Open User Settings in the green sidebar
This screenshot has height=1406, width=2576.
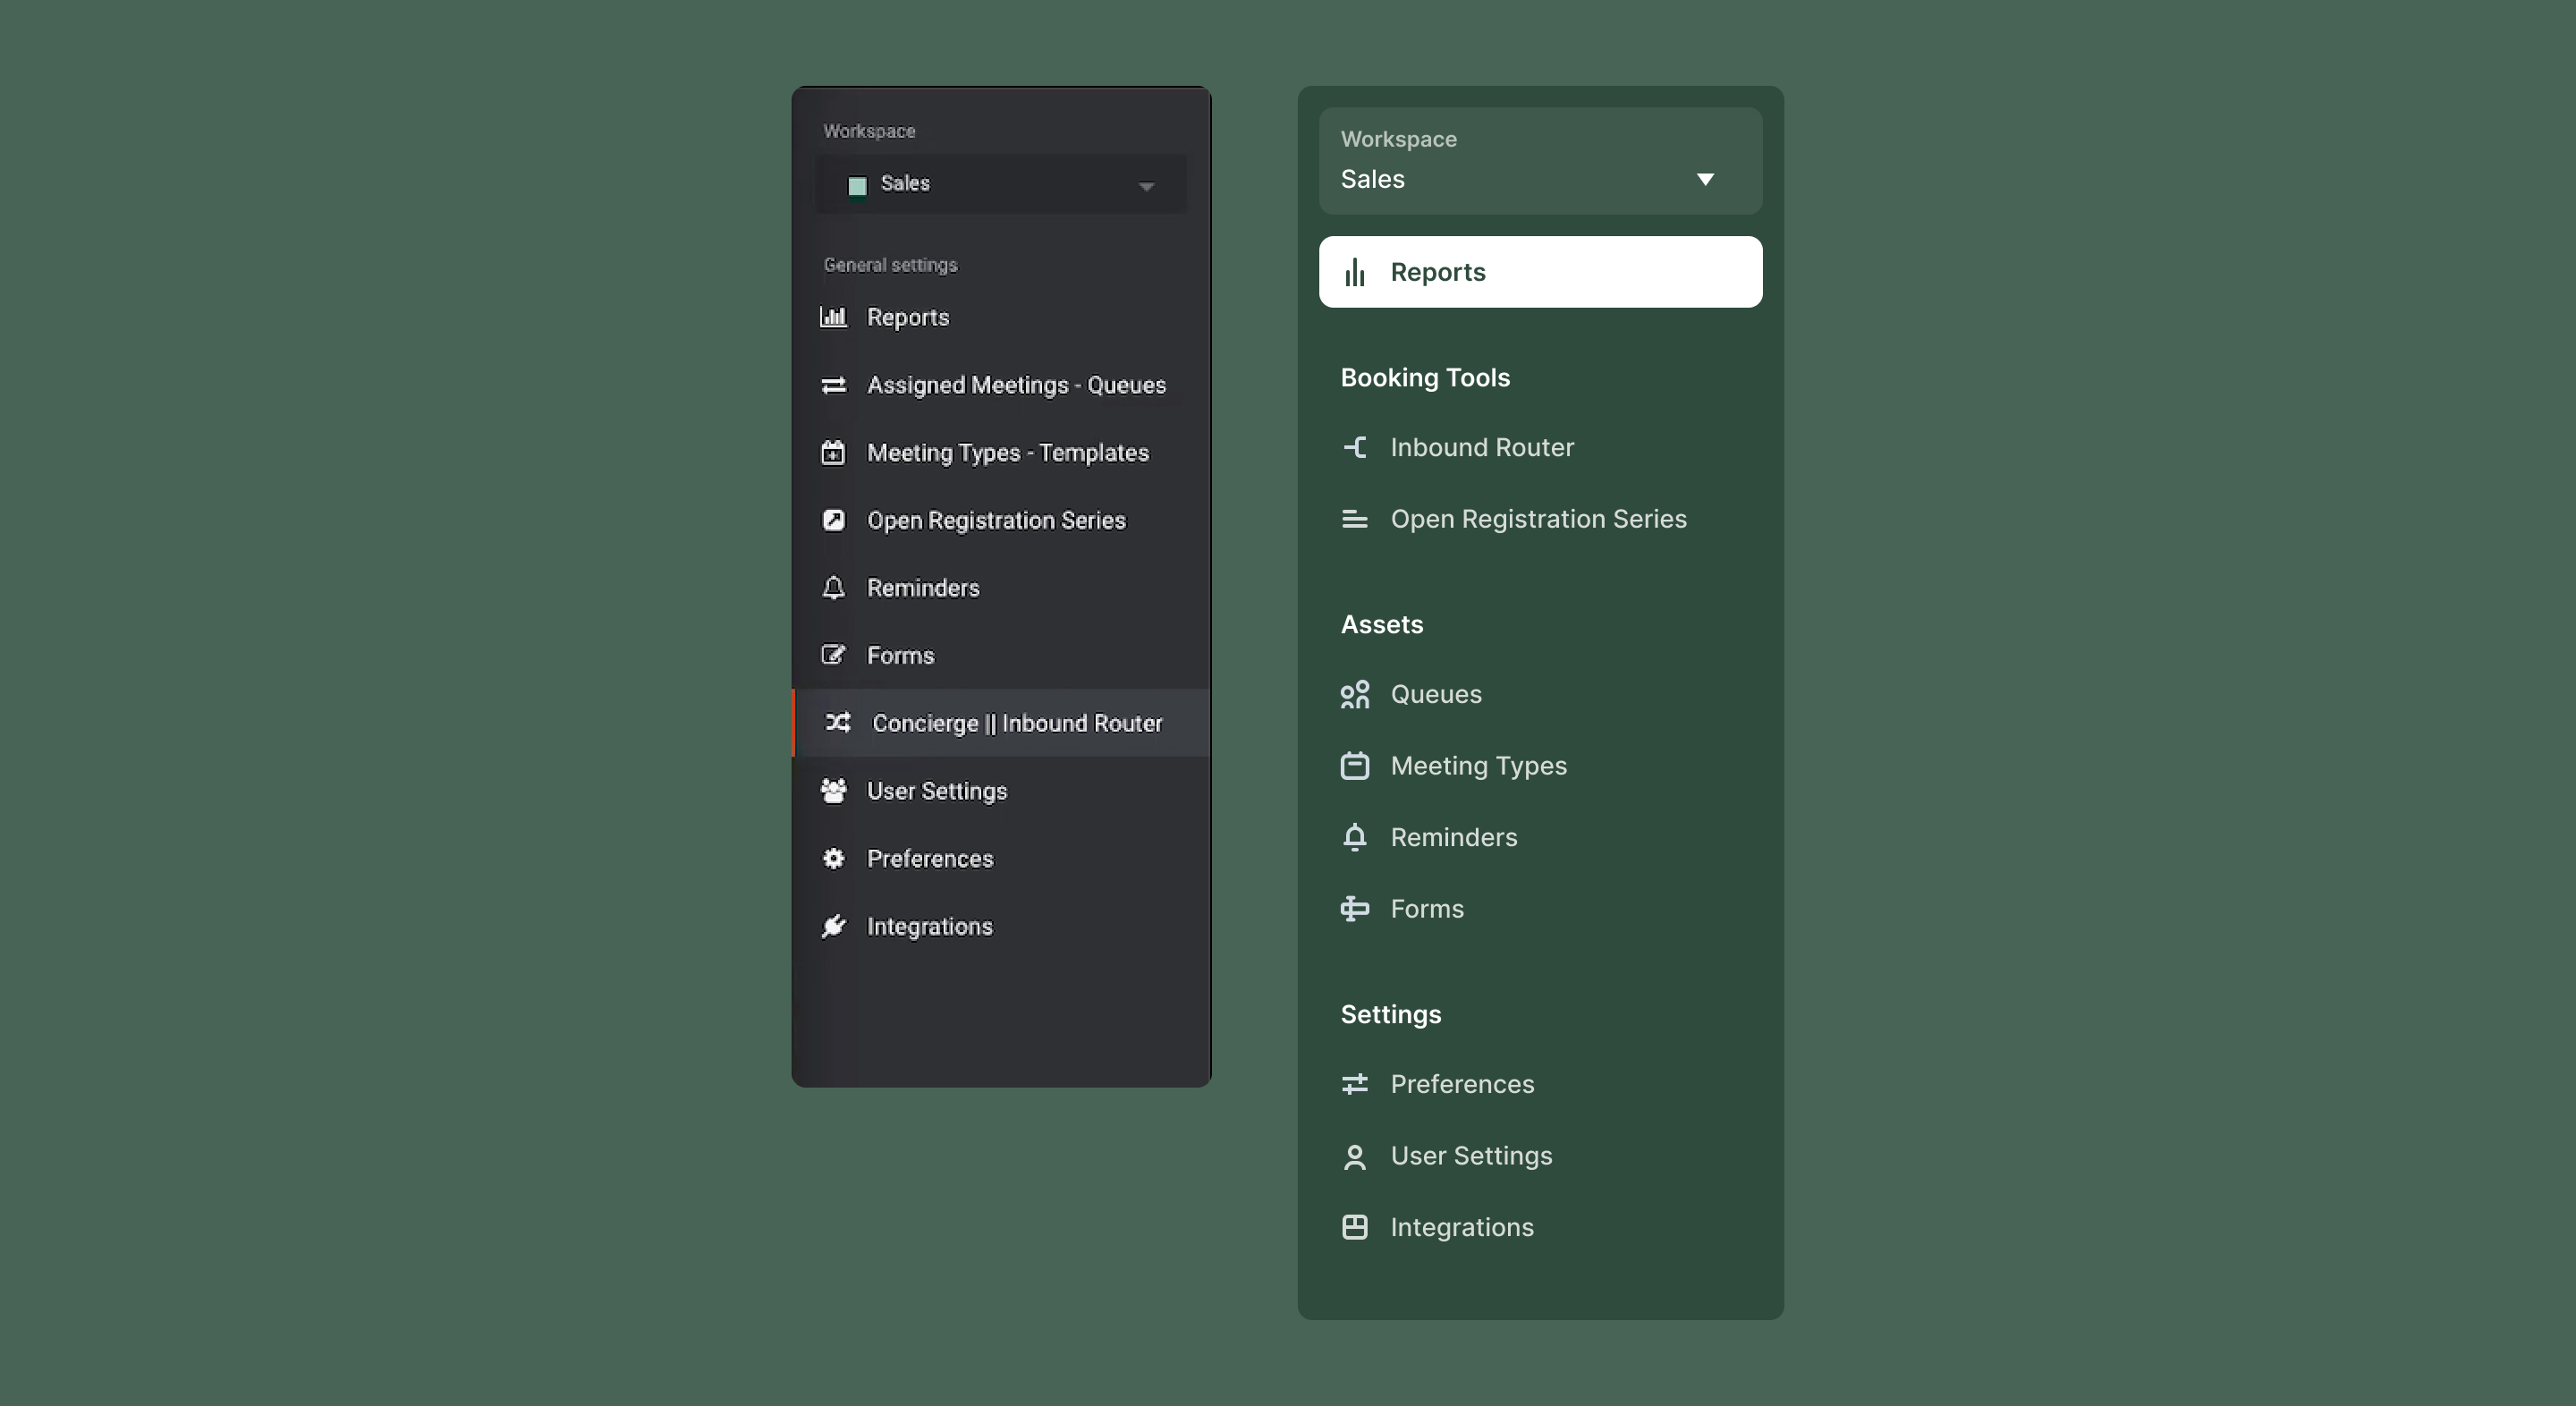coord(1471,1156)
